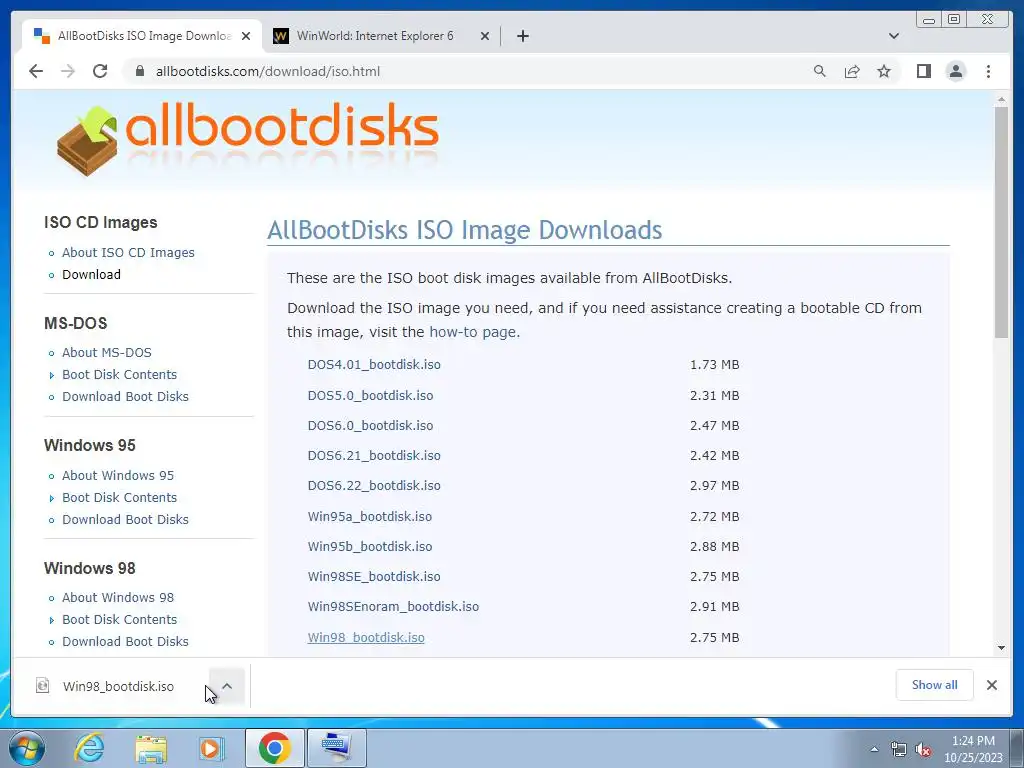Screen dimensions: 1024x768
Task: Open About Windows 95 link
Action: click(x=118, y=475)
